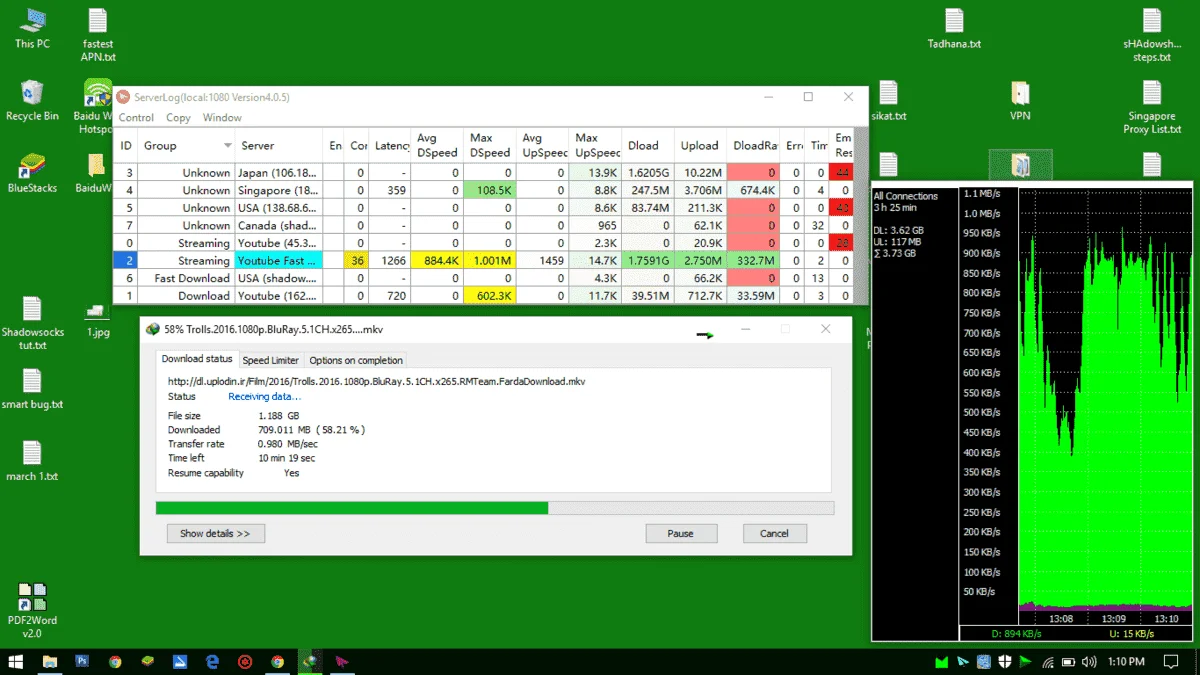Click the Latency column header
The width and height of the screenshot is (1200, 675).
(390, 145)
